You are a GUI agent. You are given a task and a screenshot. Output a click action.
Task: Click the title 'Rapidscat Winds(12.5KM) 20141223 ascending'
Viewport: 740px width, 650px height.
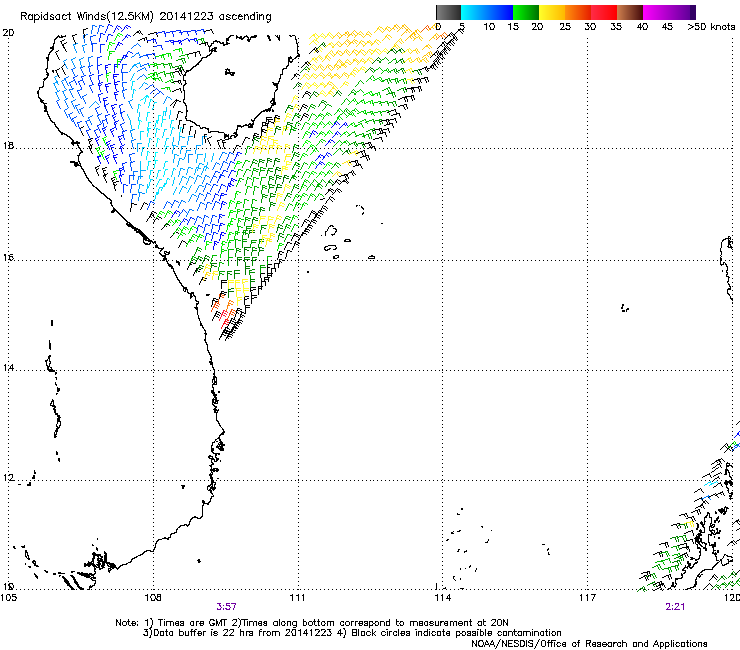point(146,17)
